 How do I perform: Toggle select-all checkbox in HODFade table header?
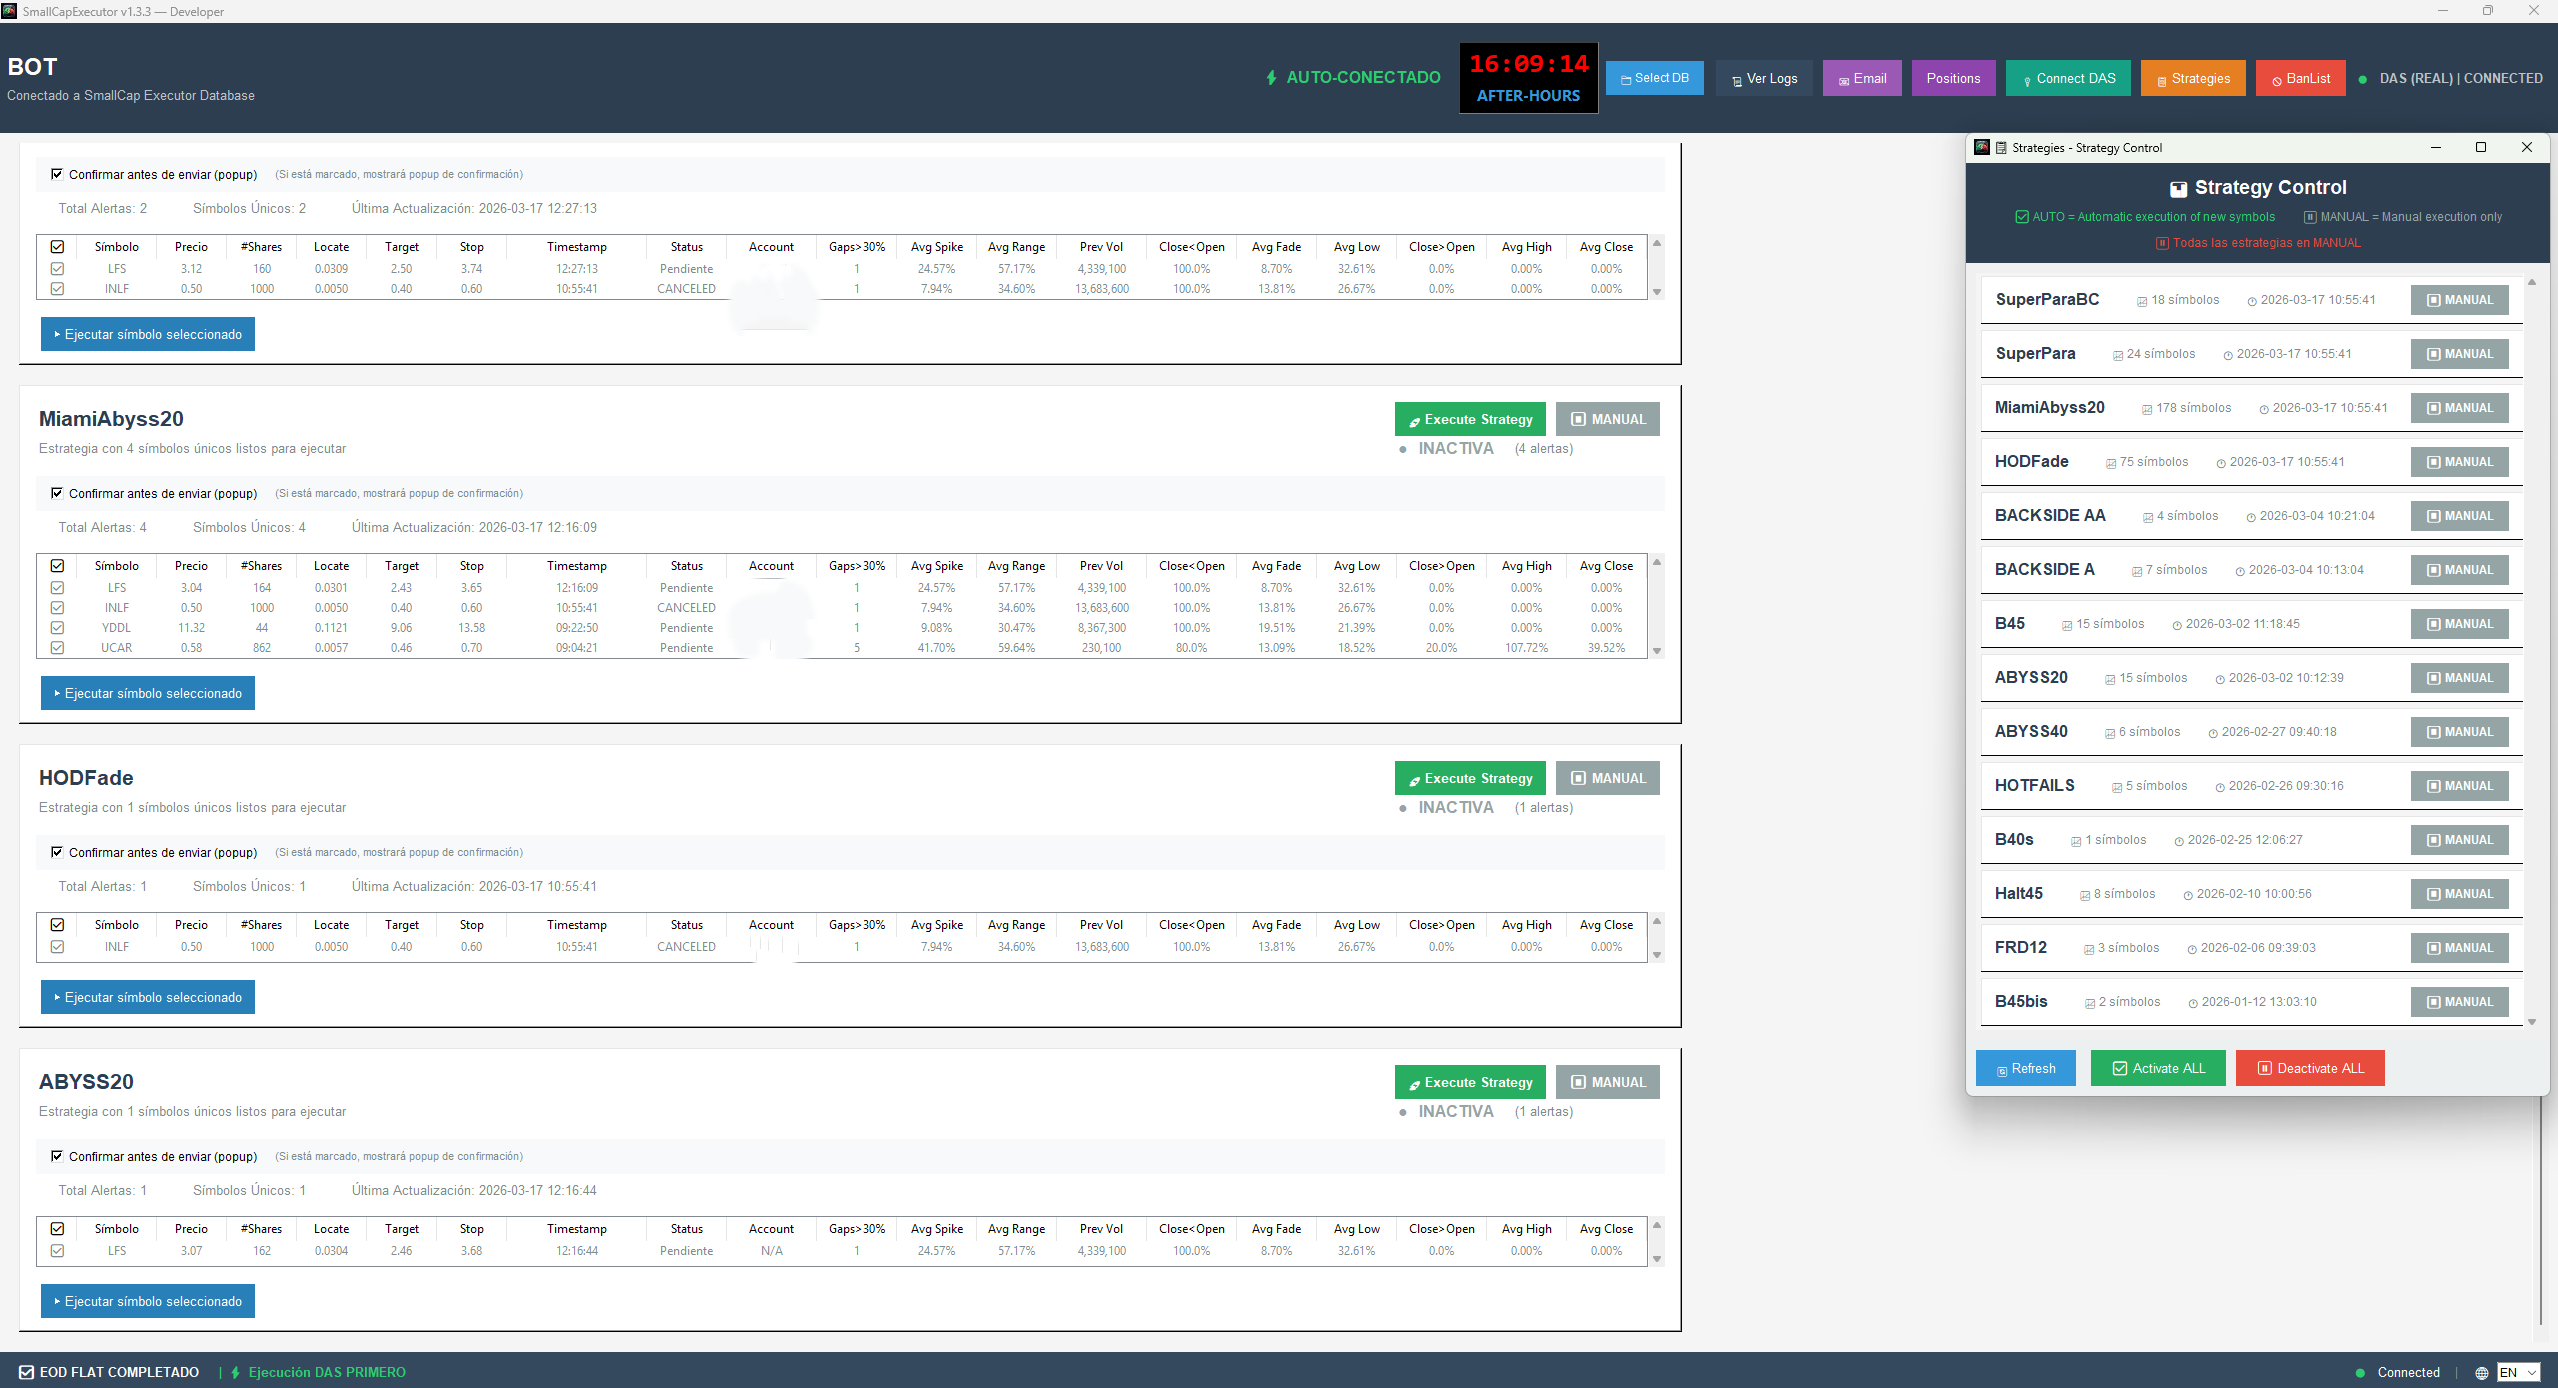tap(57, 925)
